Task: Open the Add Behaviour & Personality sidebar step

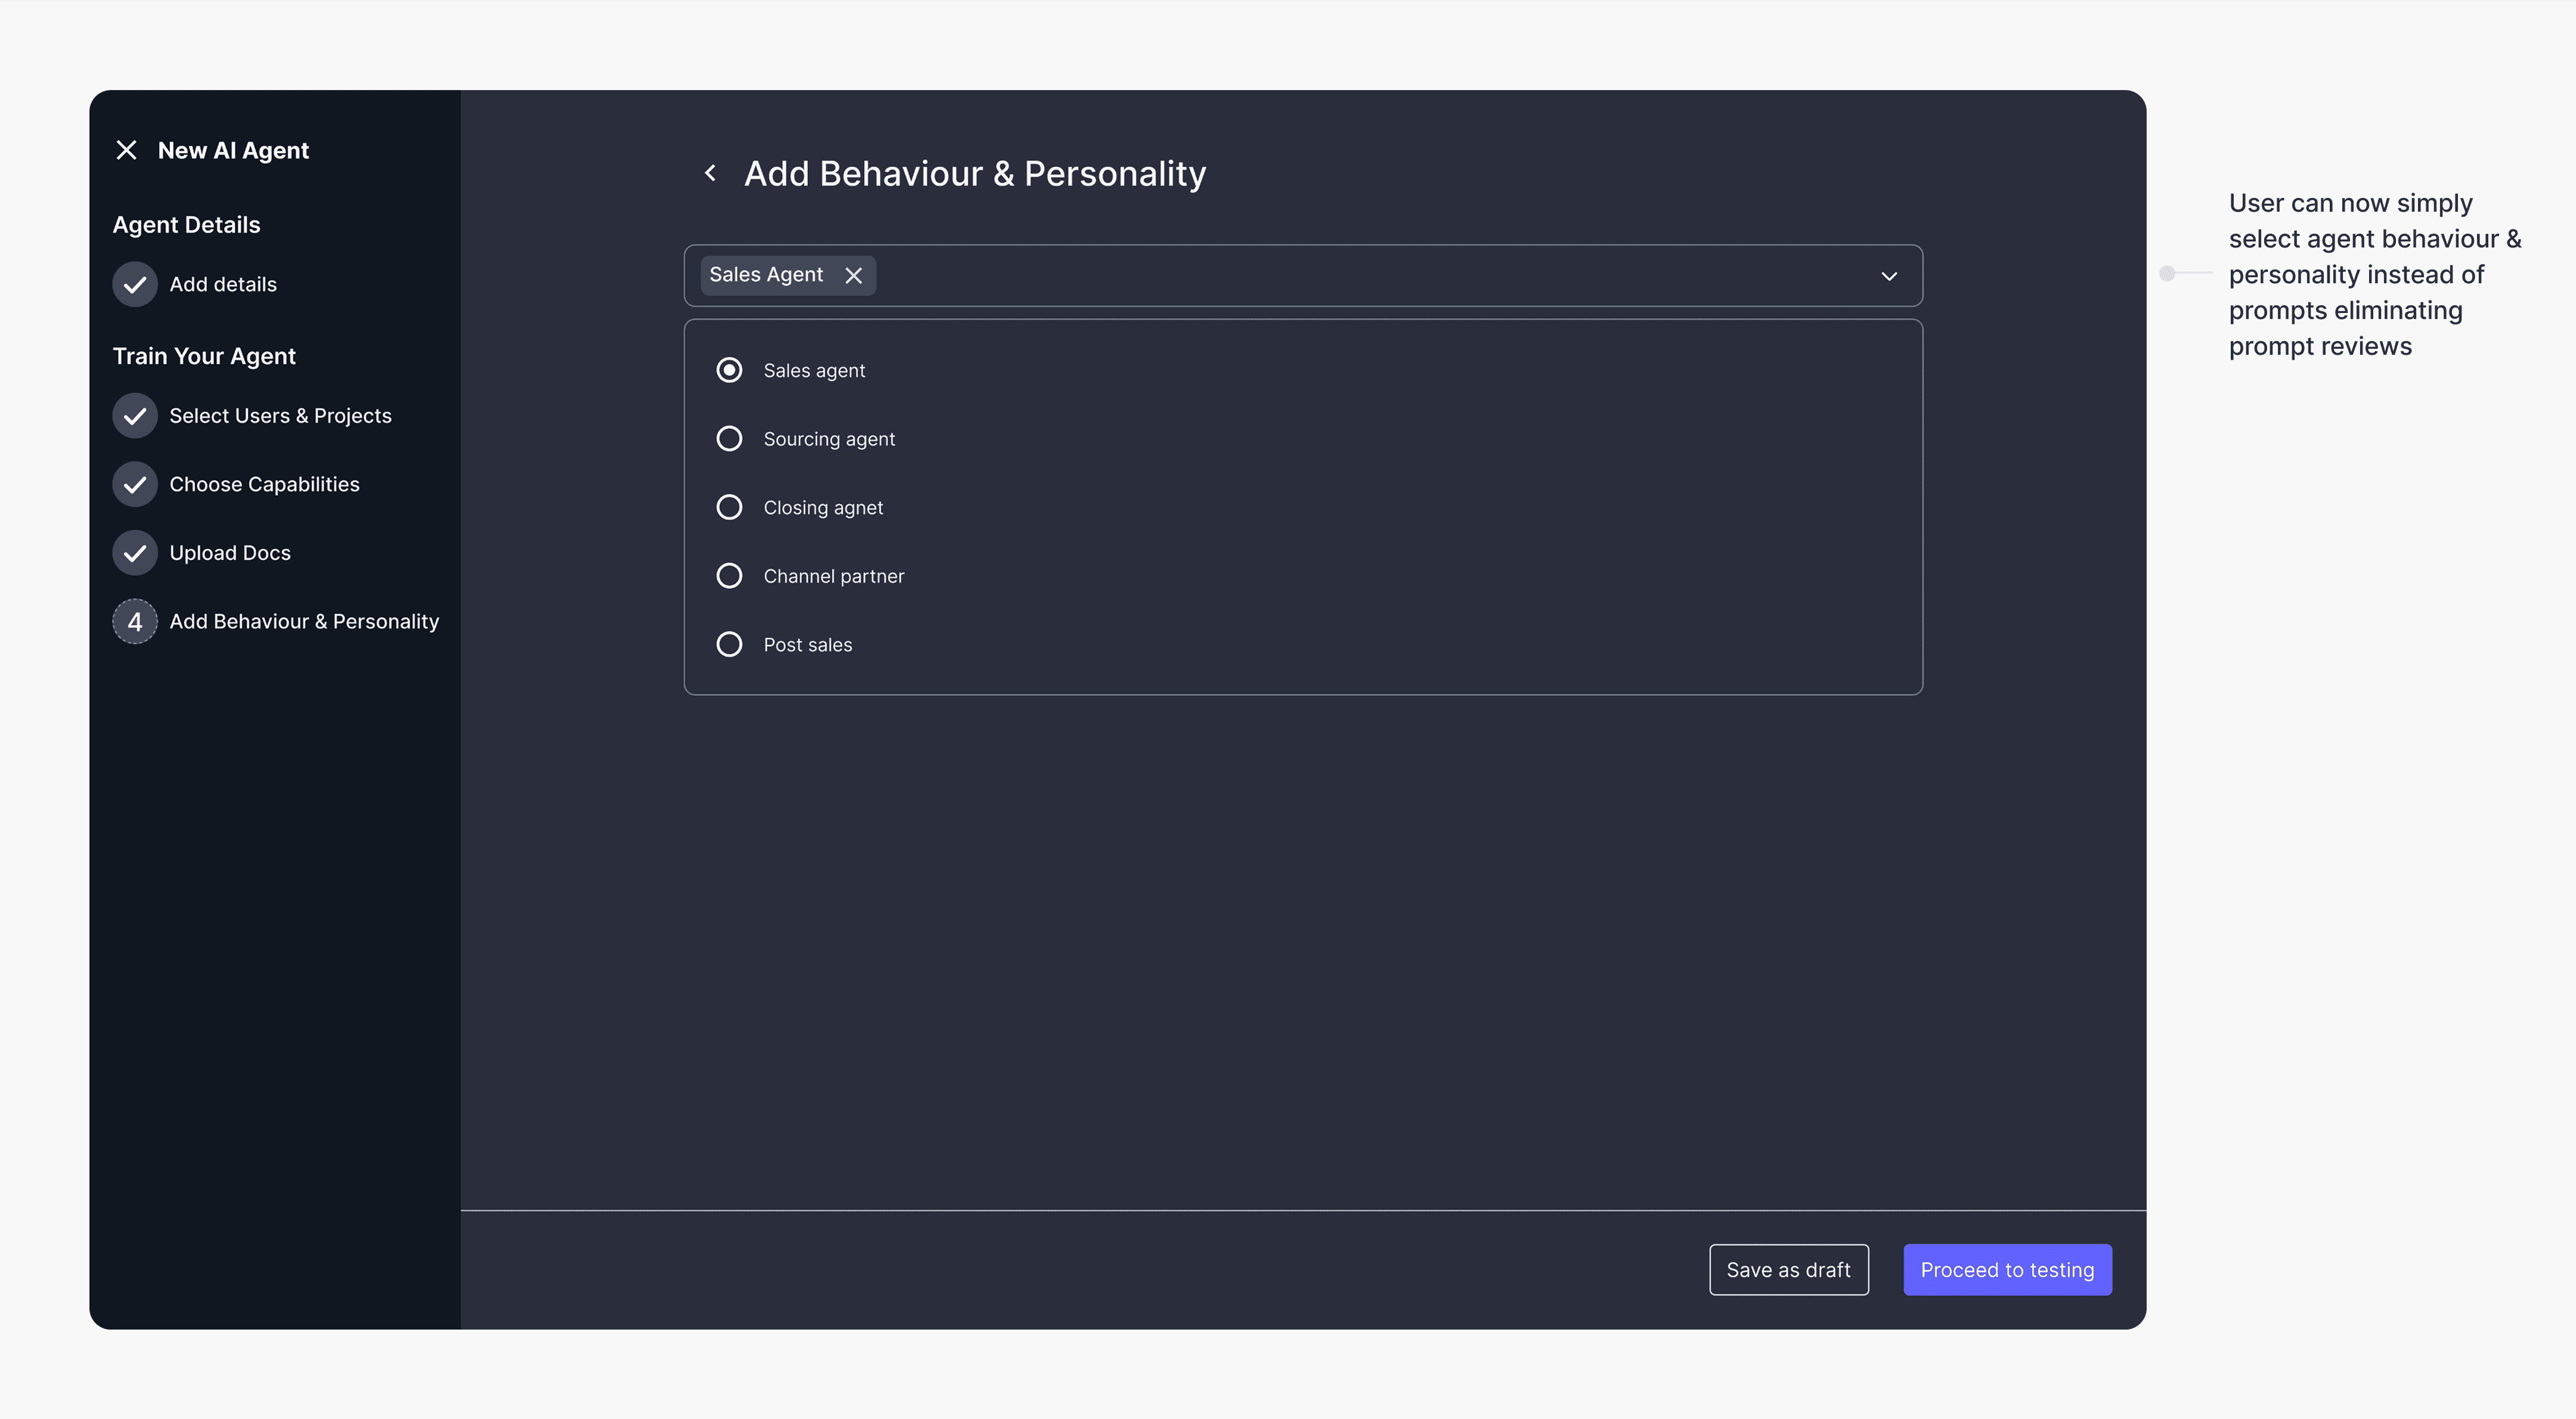Action: point(304,622)
